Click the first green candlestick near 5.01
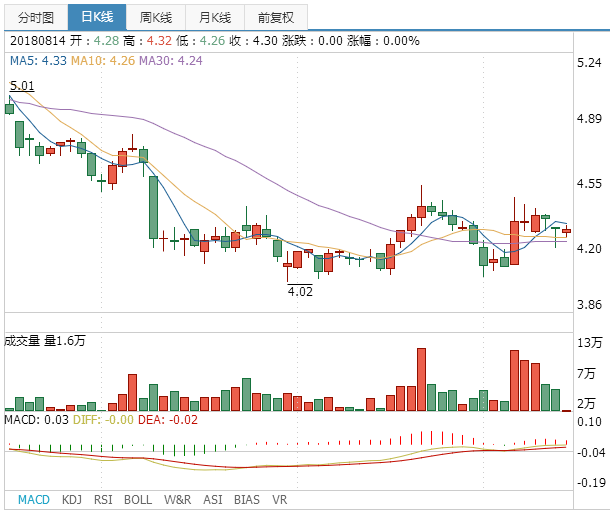 [9, 109]
